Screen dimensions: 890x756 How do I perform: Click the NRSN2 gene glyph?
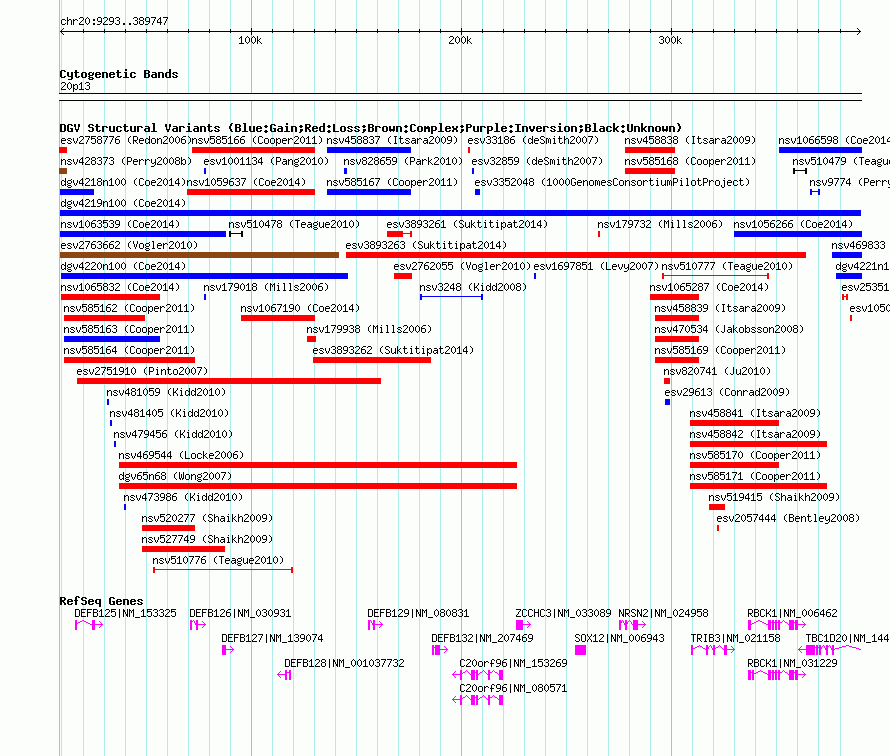(x=632, y=625)
